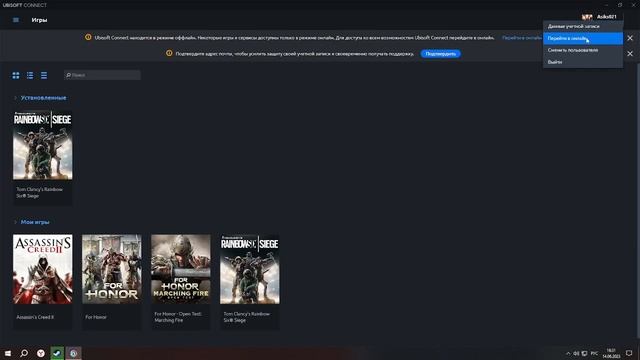
Task: Click For Honor Open Test title text
Action: (178, 317)
